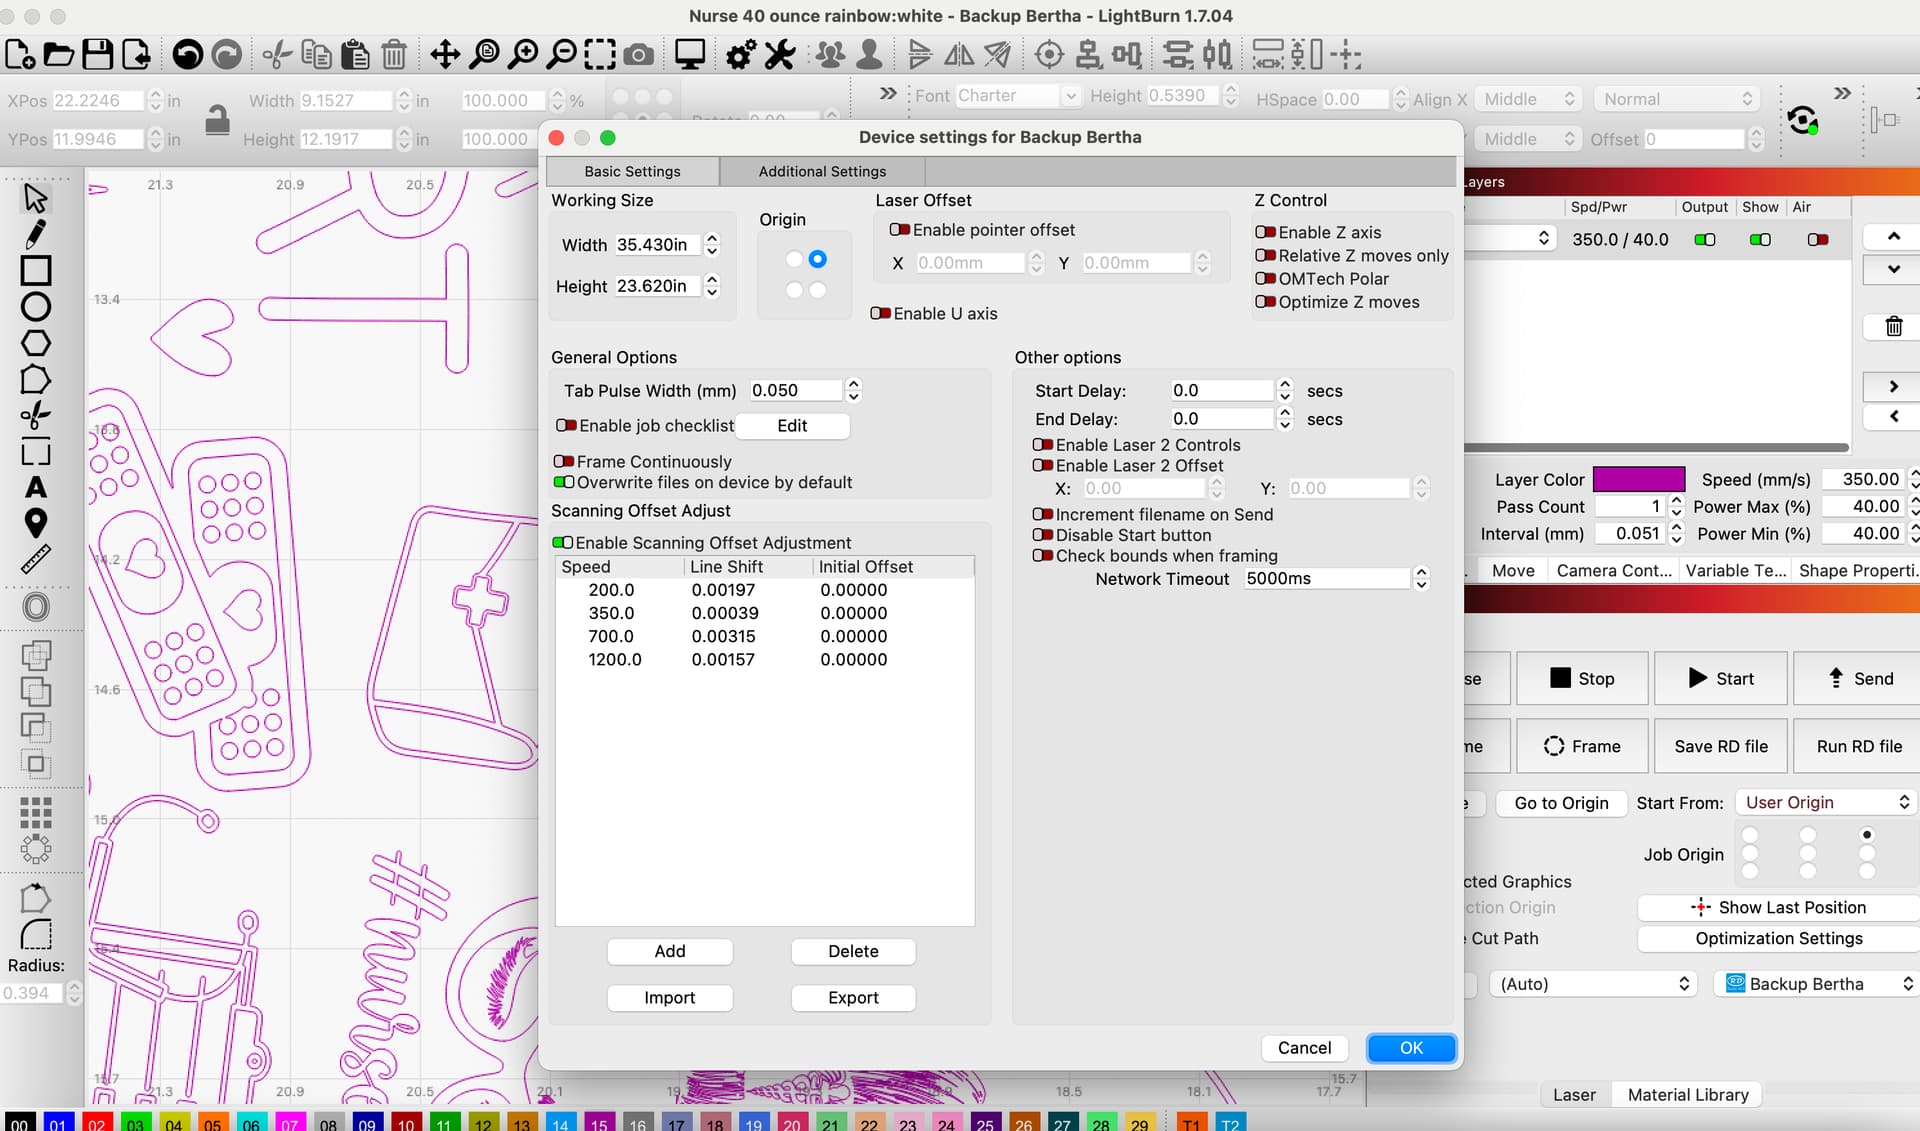Select the Text tool letter A
The image size is (1920, 1131).
coord(35,487)
